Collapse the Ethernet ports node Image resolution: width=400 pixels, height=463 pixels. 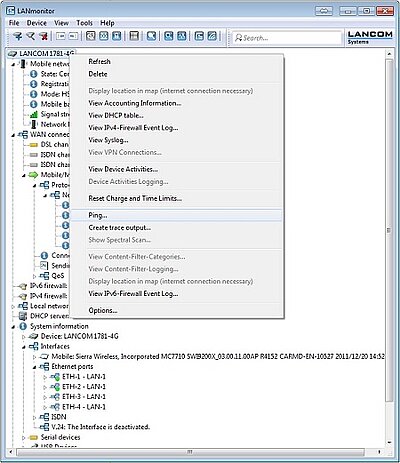(x=34, y=367)
